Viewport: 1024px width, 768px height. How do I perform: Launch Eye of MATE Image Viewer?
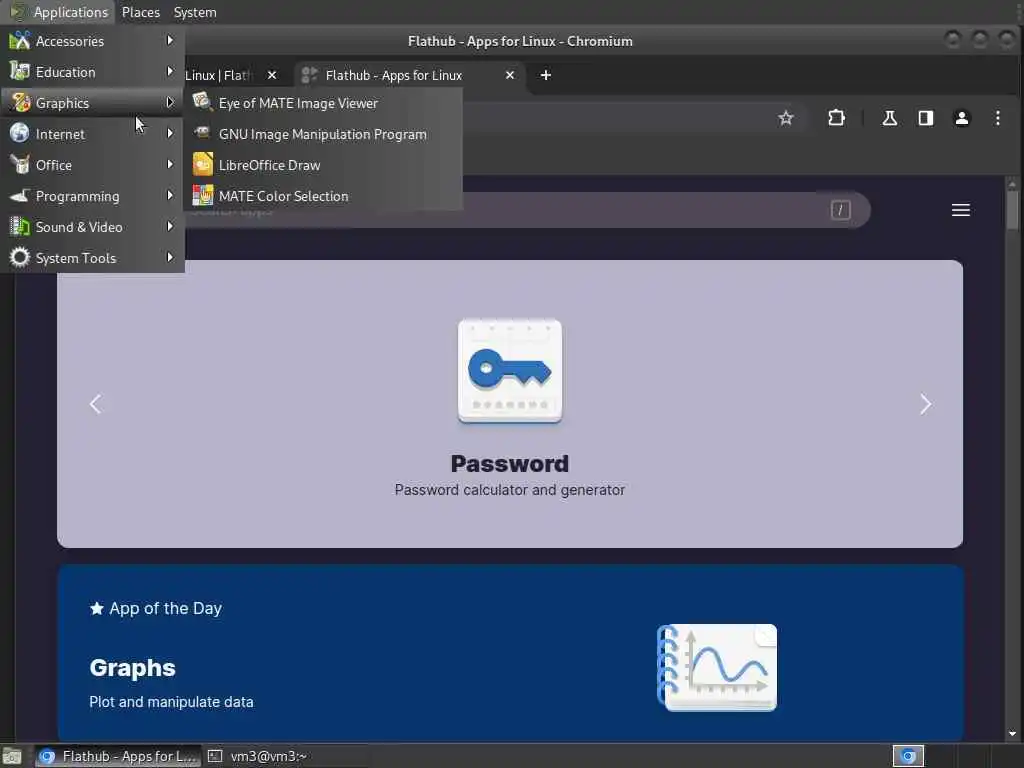pyautogui.click(x=323, y=103)
